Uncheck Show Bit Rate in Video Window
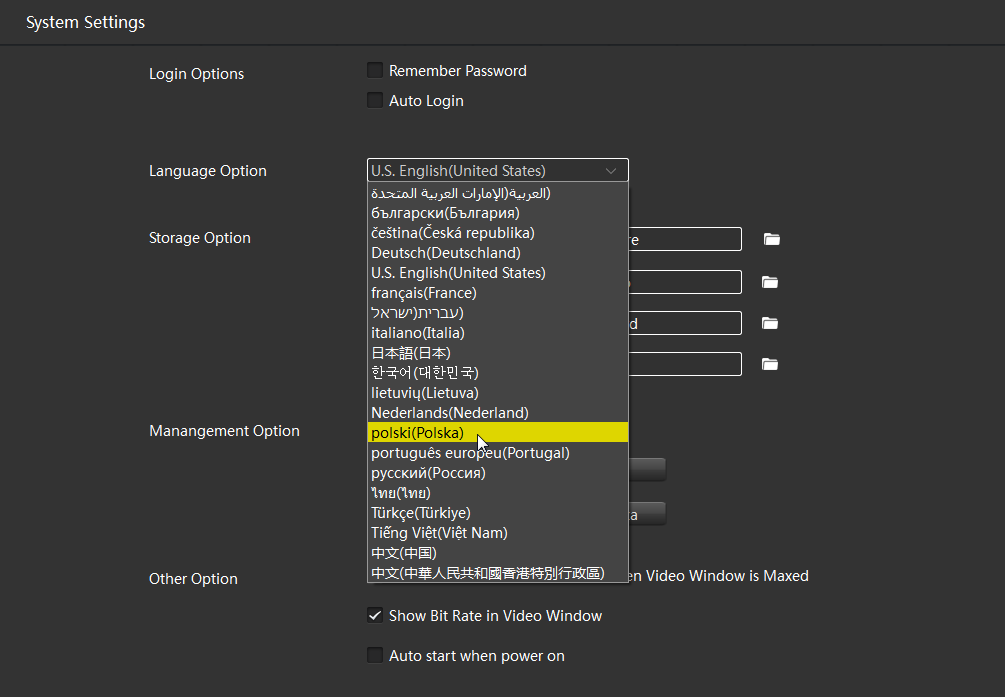Viewport: 1005px width, 697px height. point(375,616)
